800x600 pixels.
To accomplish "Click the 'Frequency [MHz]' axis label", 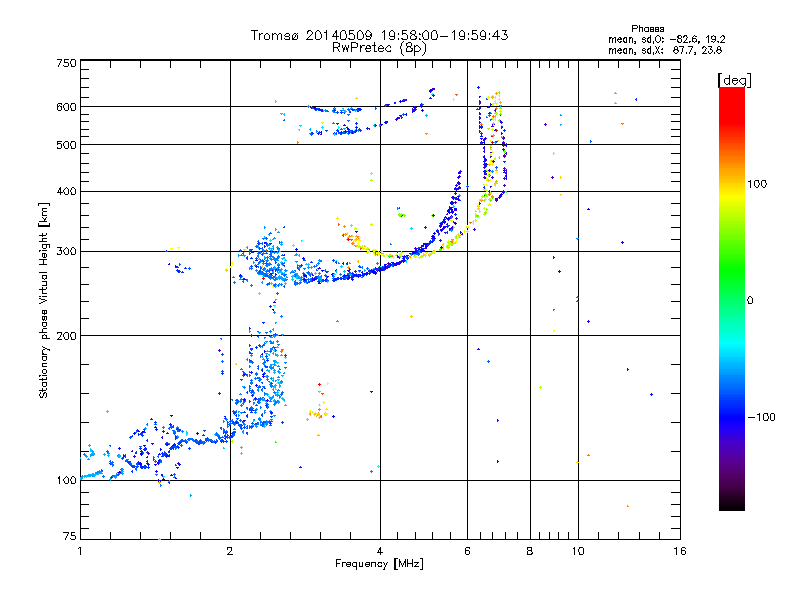I will 379,564.
